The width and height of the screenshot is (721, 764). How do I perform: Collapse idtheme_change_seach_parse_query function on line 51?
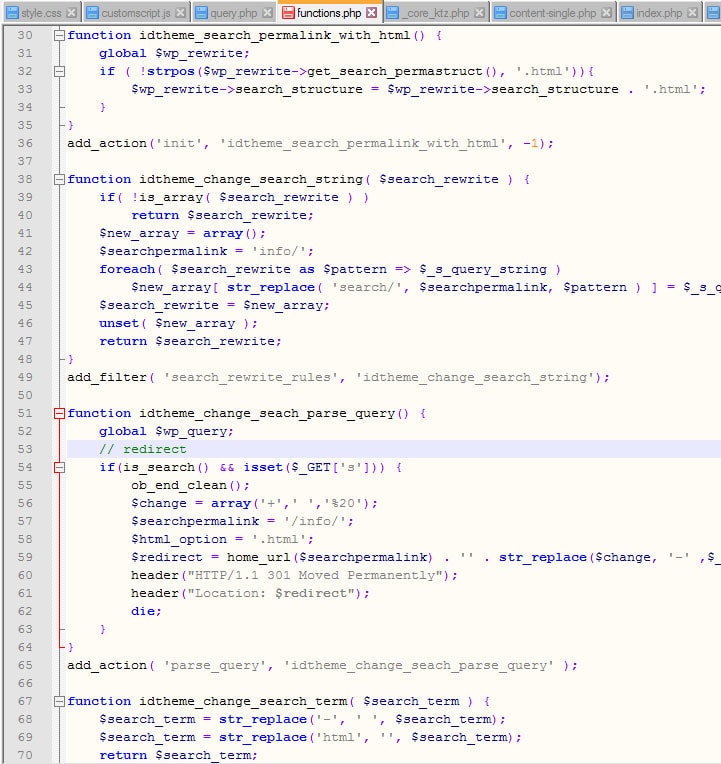(59, 414)
